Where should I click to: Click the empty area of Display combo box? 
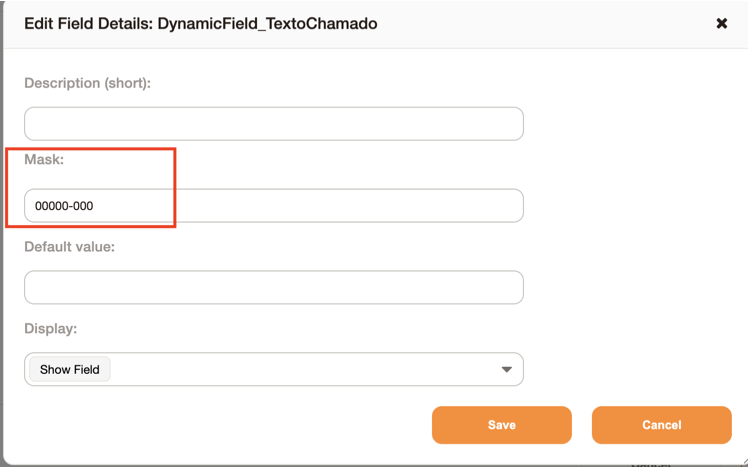tap(305, 369)
